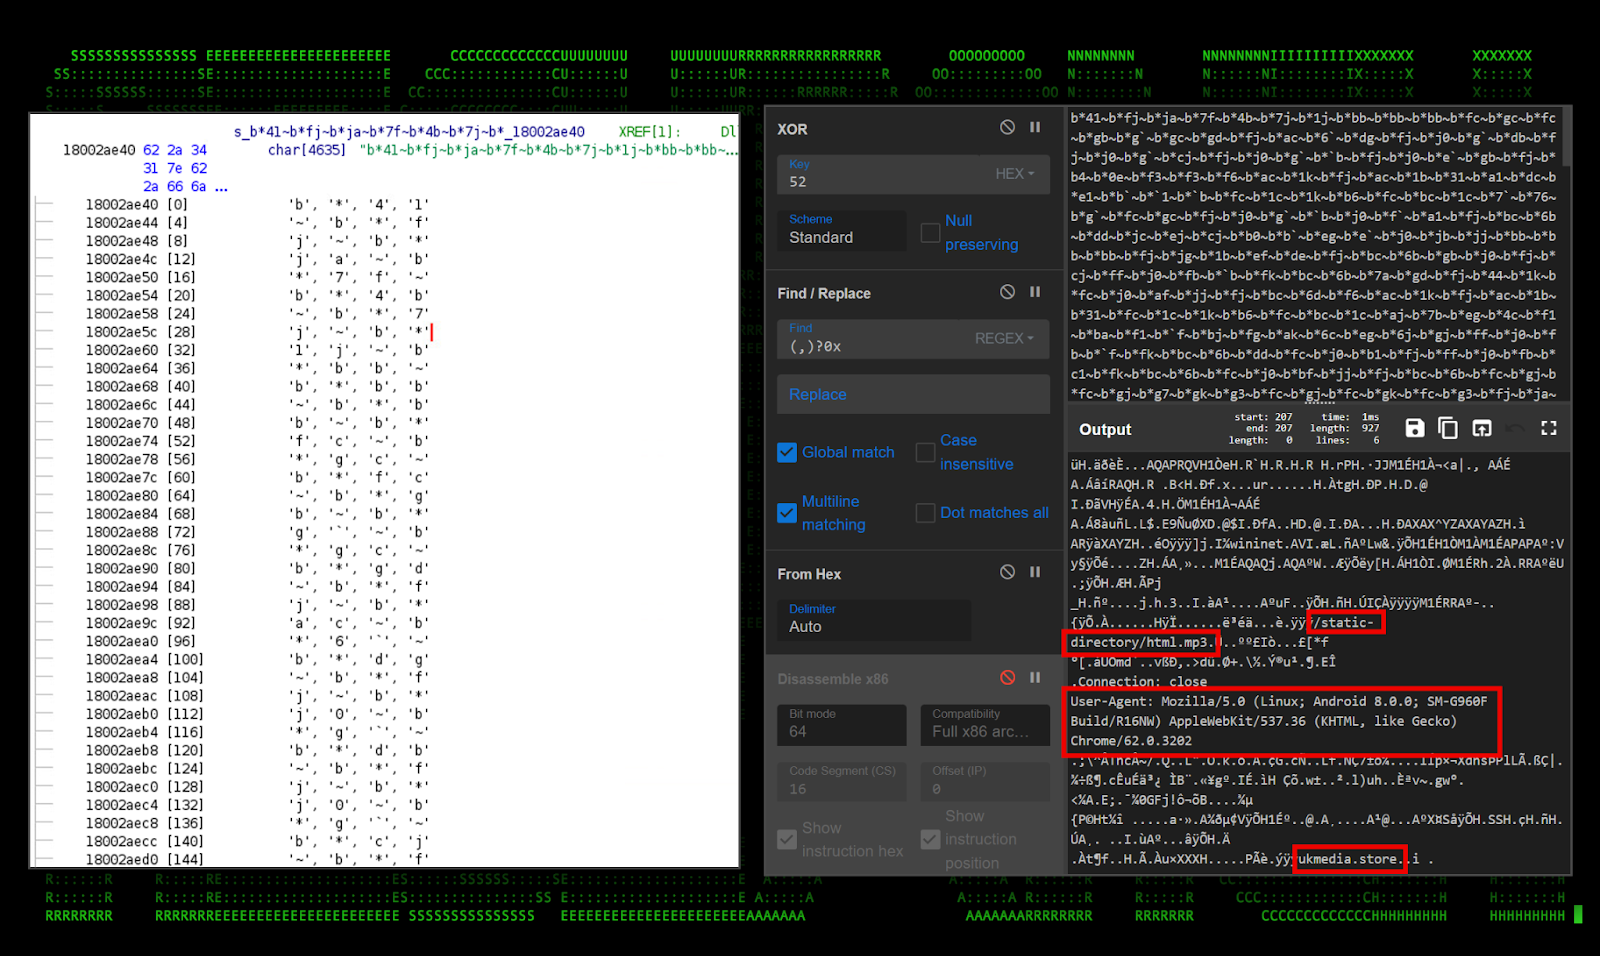Expand the Scheme Standard dropdown
The width and height of the screenshot is (1600, 956).
(841, 230)
